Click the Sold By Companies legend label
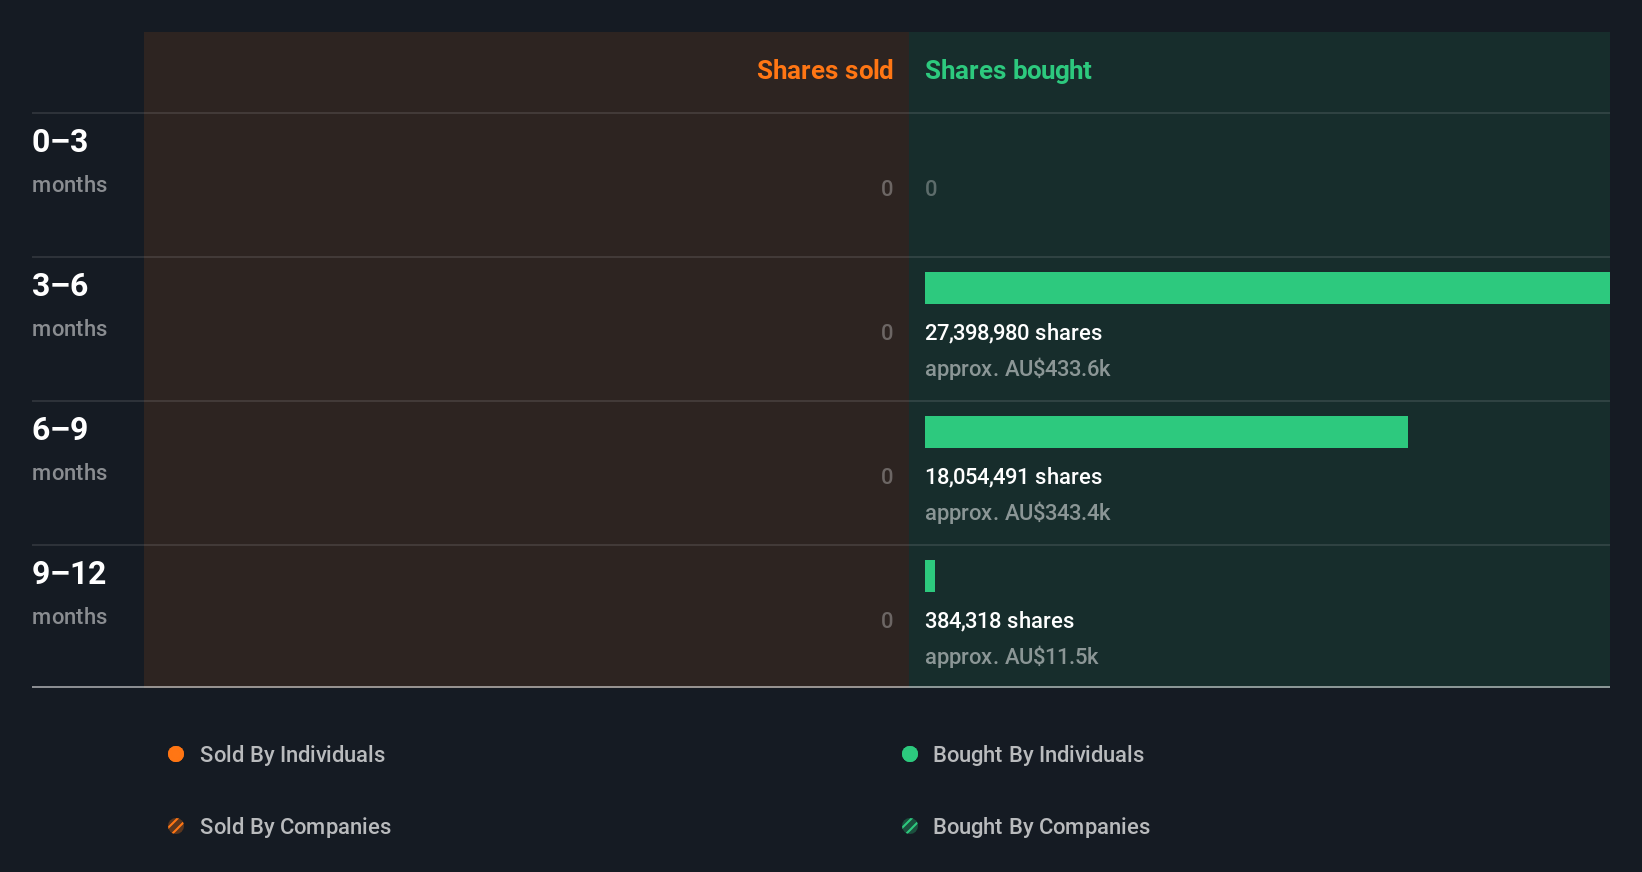This screenshot has width=1642, height=872. (x=295, y=826)
